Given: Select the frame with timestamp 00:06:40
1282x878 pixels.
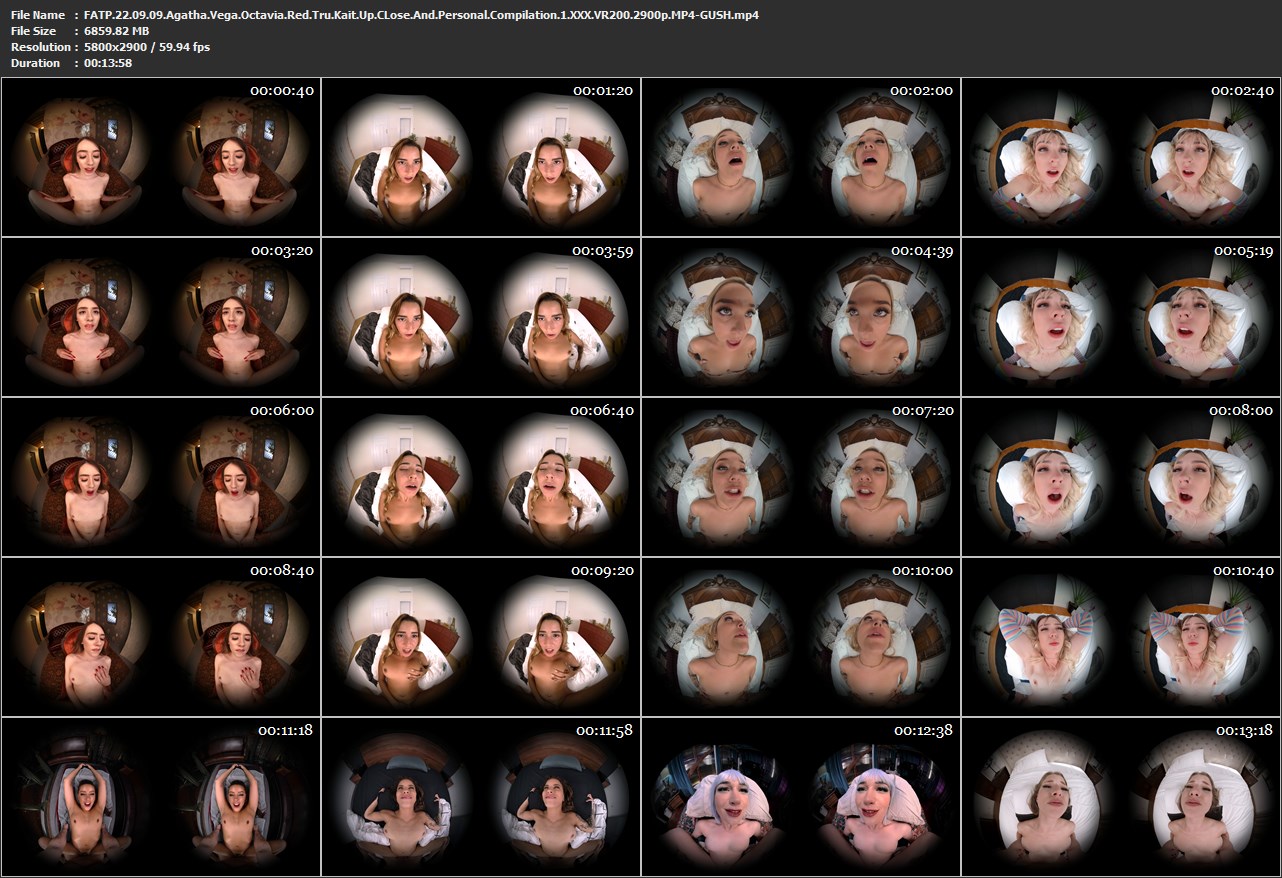Looking at the screenshot, I should 480,477.
